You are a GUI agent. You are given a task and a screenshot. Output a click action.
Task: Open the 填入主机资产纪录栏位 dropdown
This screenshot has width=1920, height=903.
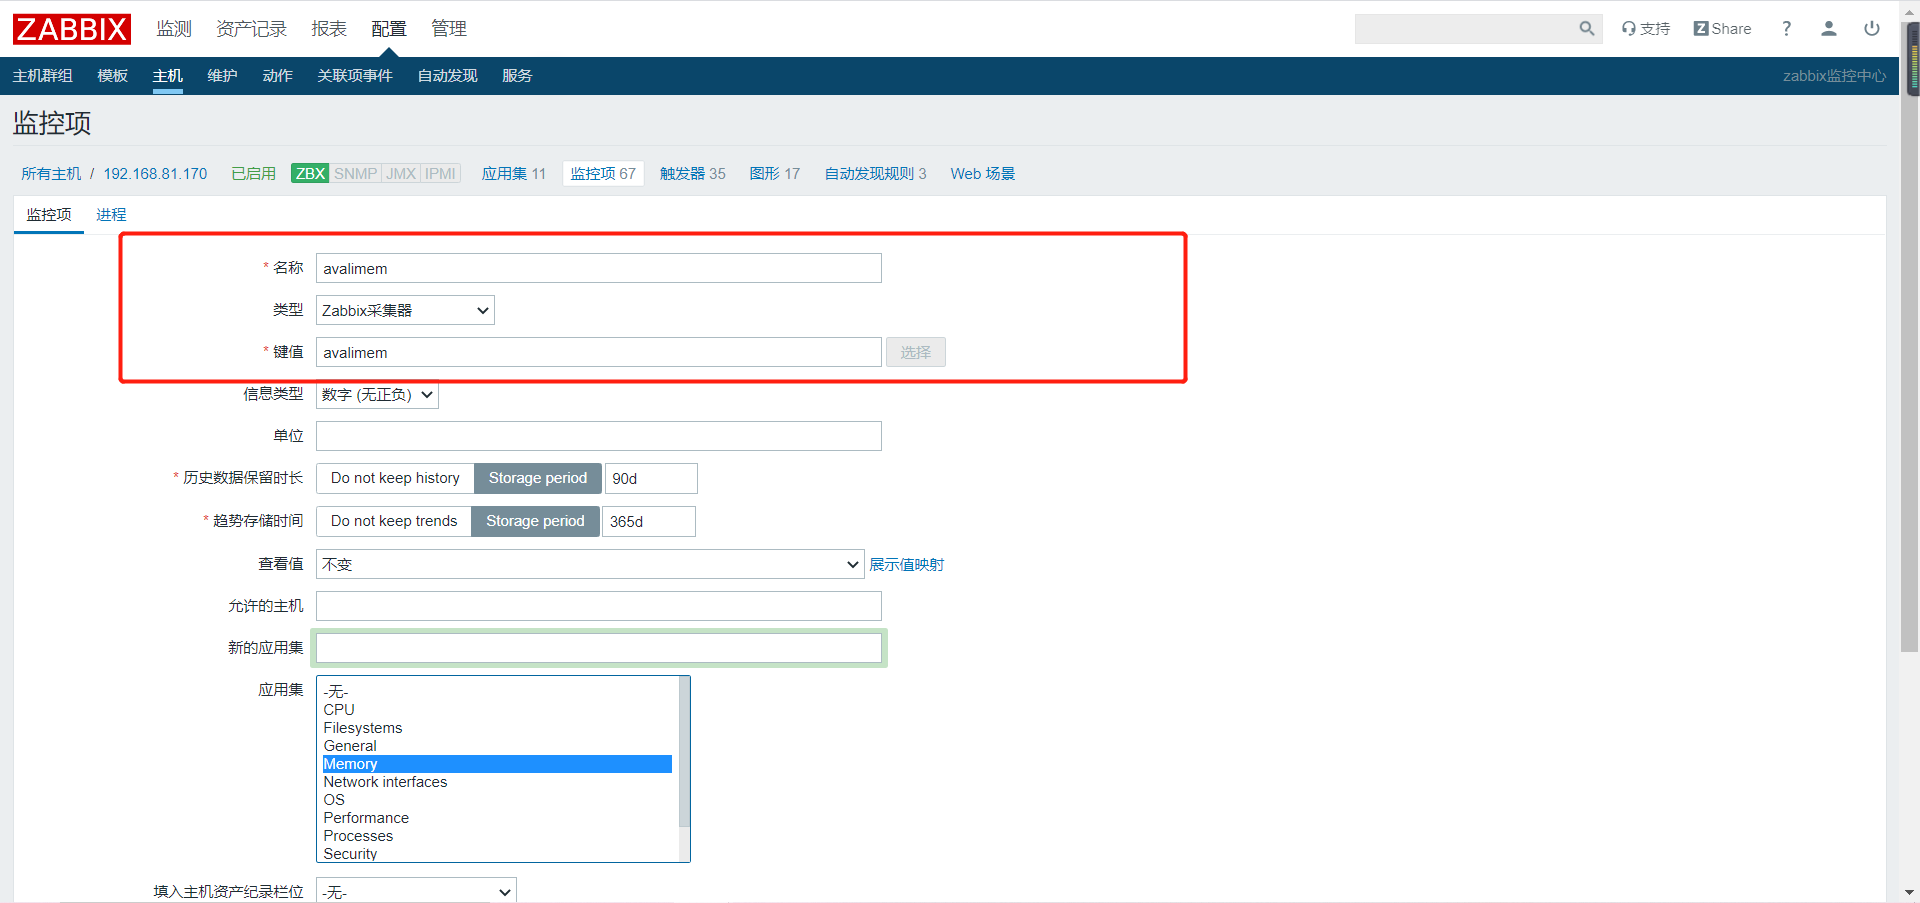416,891
